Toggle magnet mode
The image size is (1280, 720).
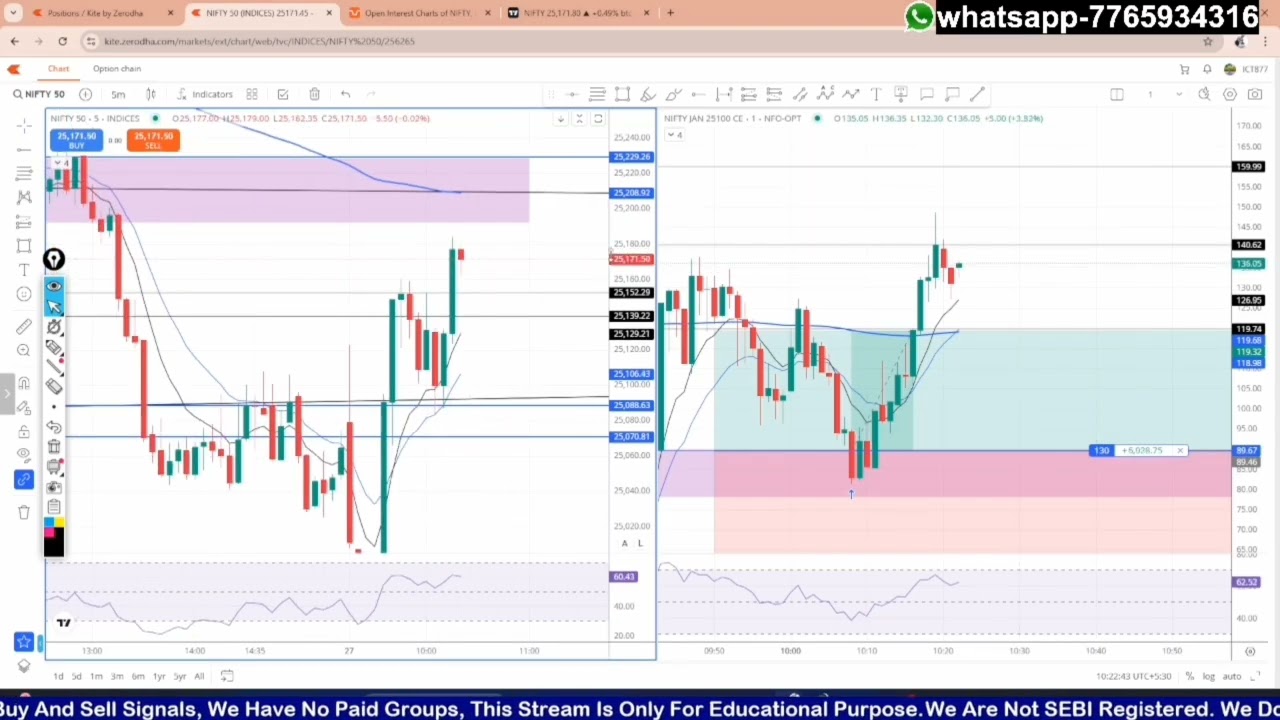point(24,383)
